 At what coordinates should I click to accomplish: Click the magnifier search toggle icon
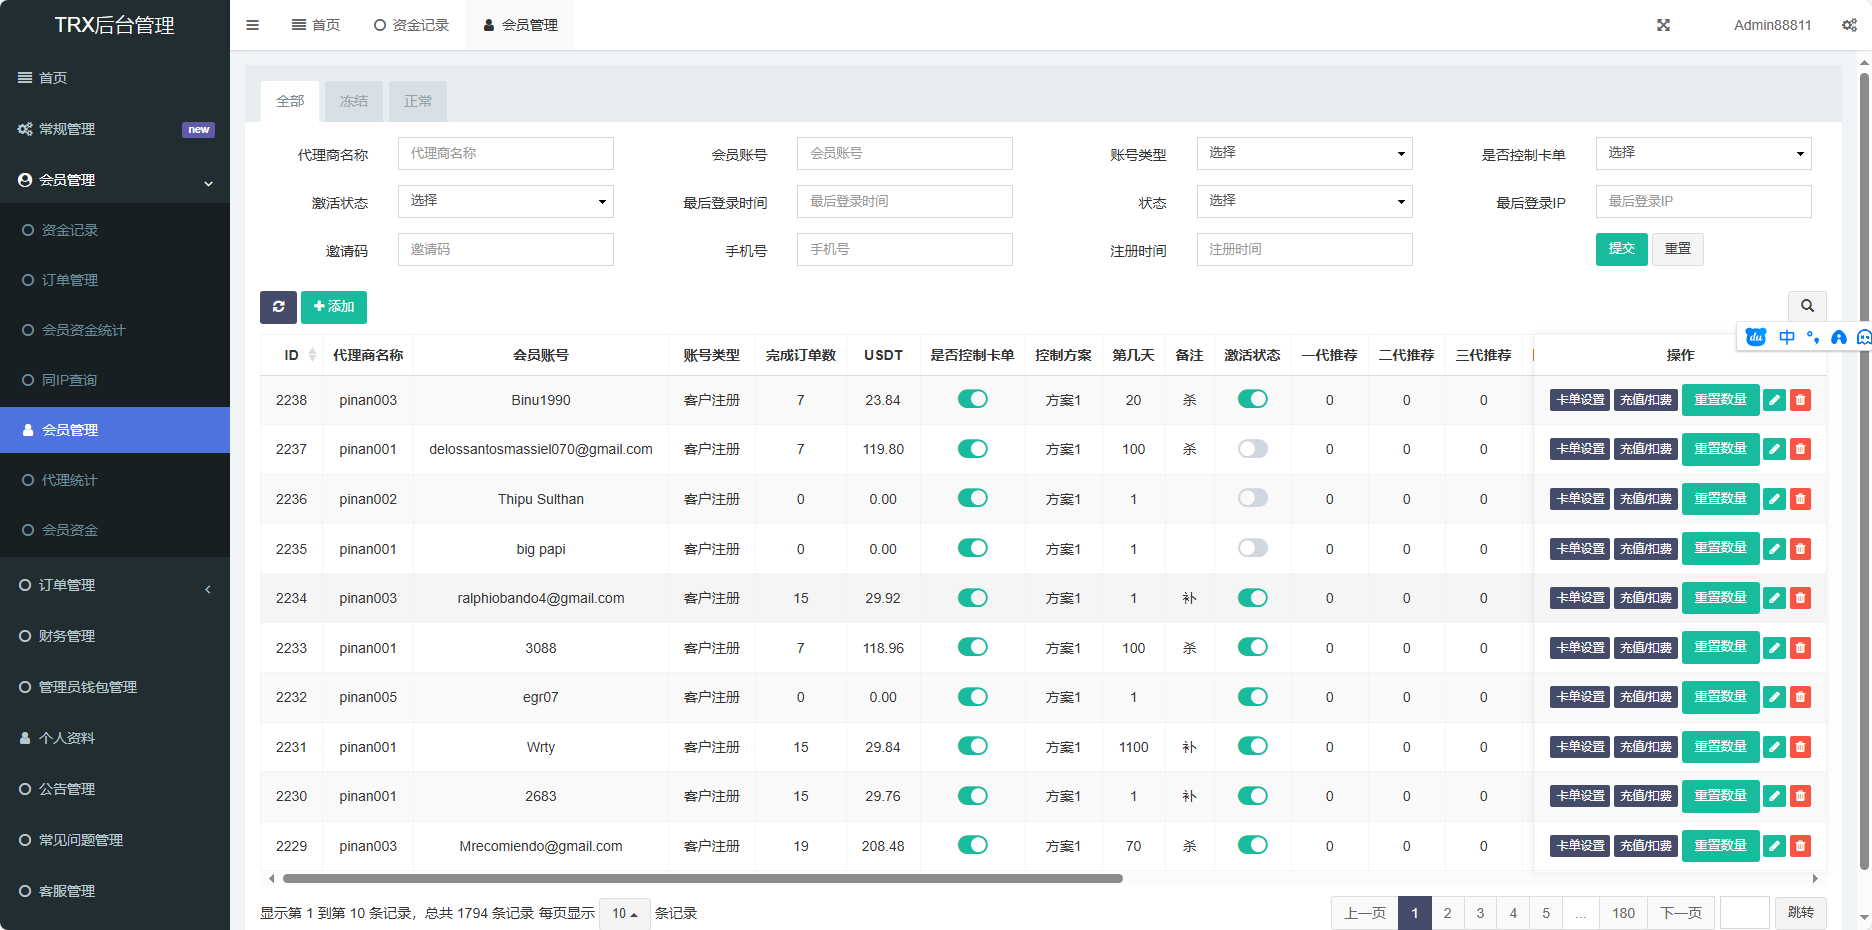coord(1807,306)
